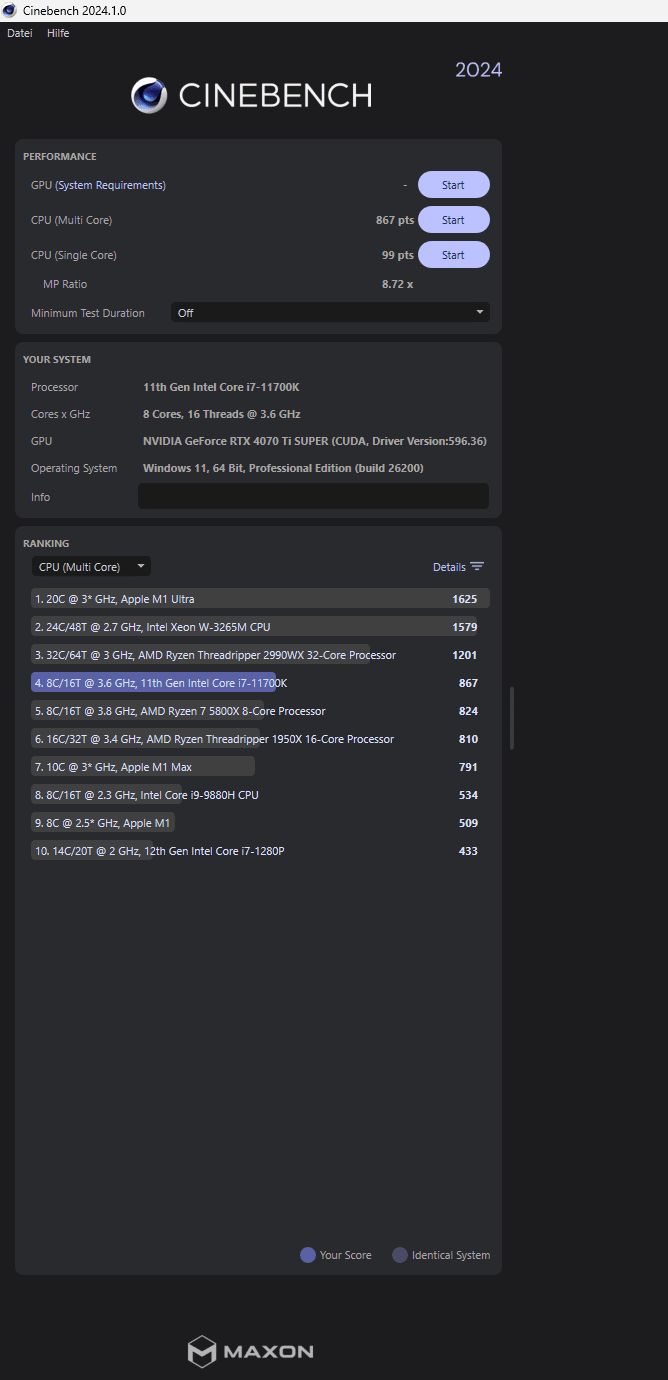Select the 8C Apple M1 ranking row
The image size is (668, 1380).
click(x=260, y=823)
